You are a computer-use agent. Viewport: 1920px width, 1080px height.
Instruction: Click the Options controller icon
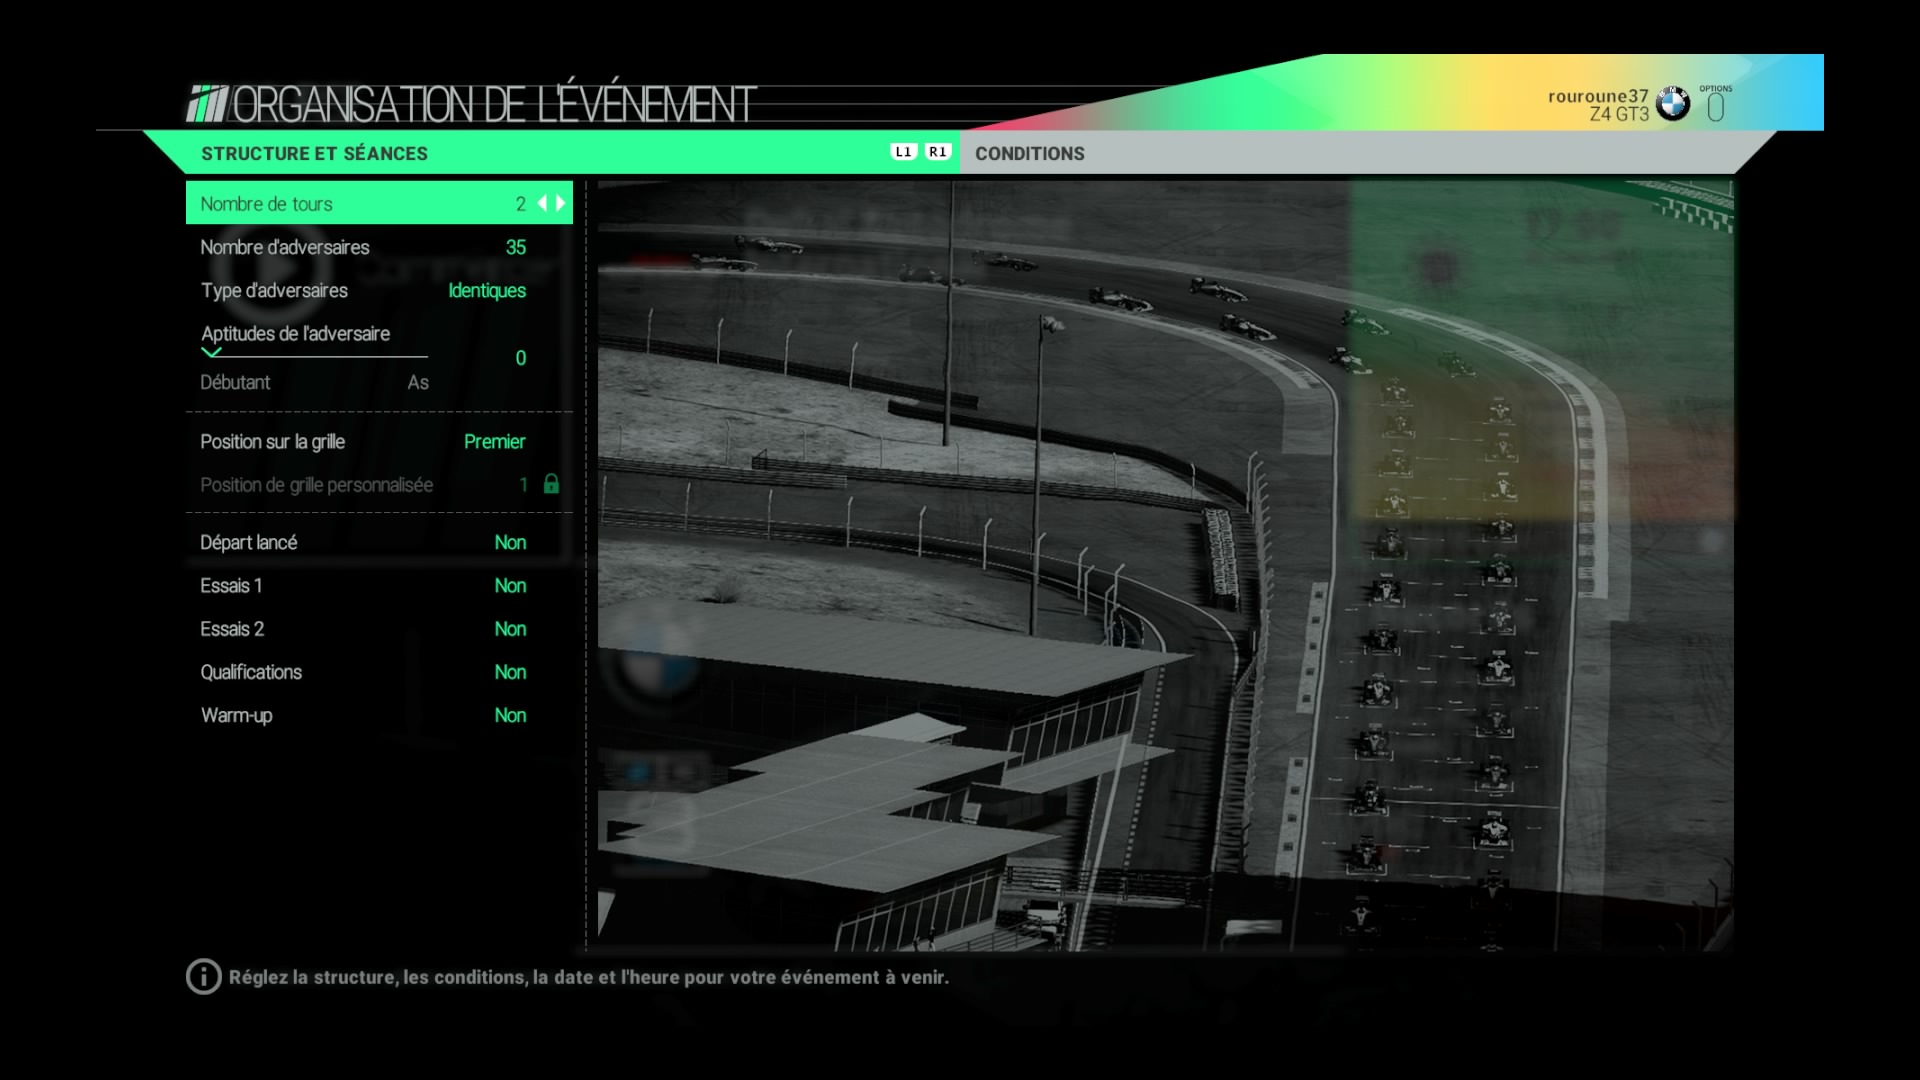(x=1716, y=106)
